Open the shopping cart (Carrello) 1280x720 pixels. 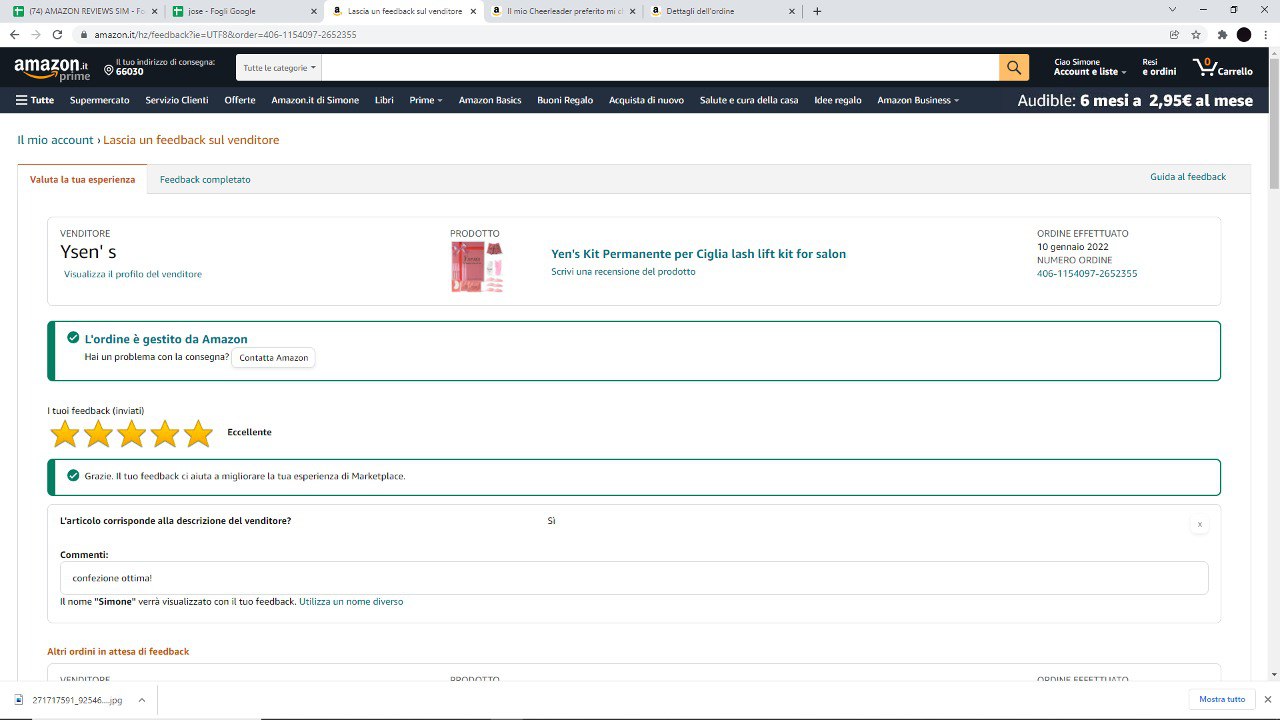(1223, 68)
